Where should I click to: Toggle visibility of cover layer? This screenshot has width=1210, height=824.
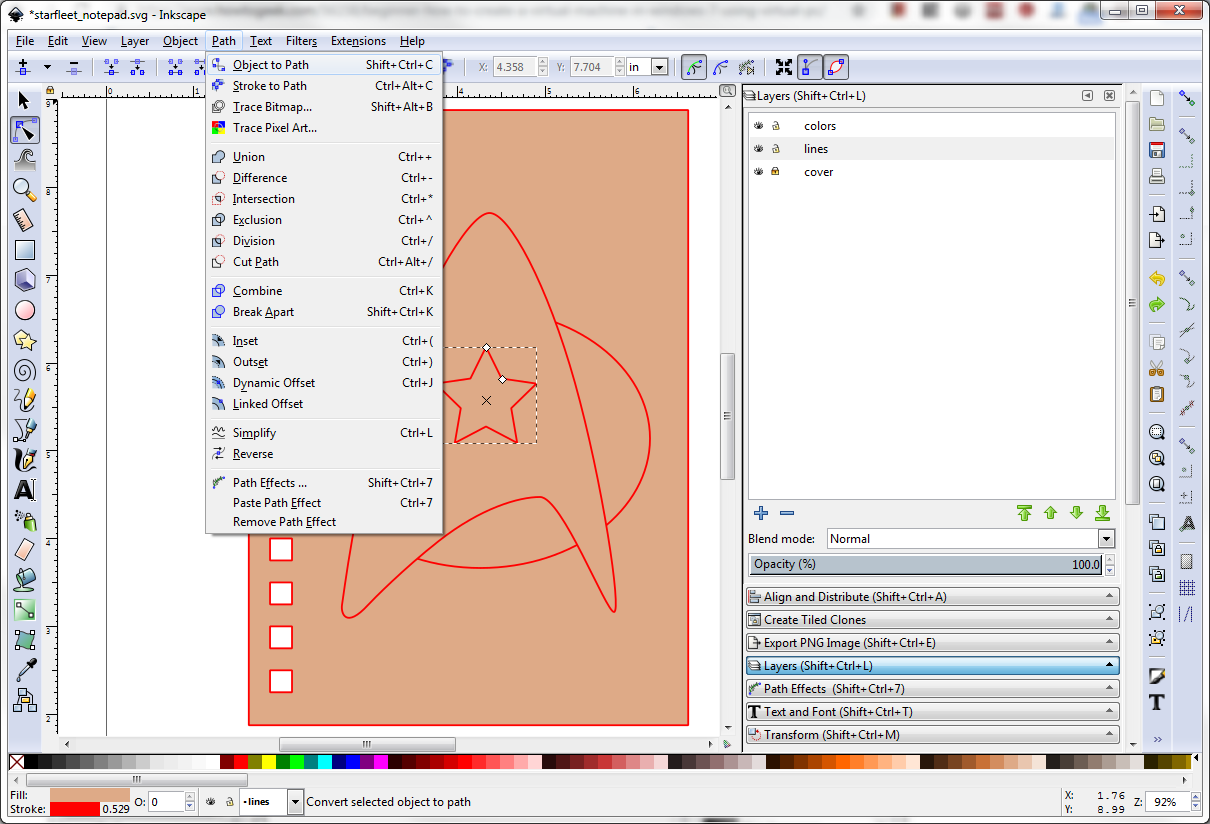pos(759,172)
